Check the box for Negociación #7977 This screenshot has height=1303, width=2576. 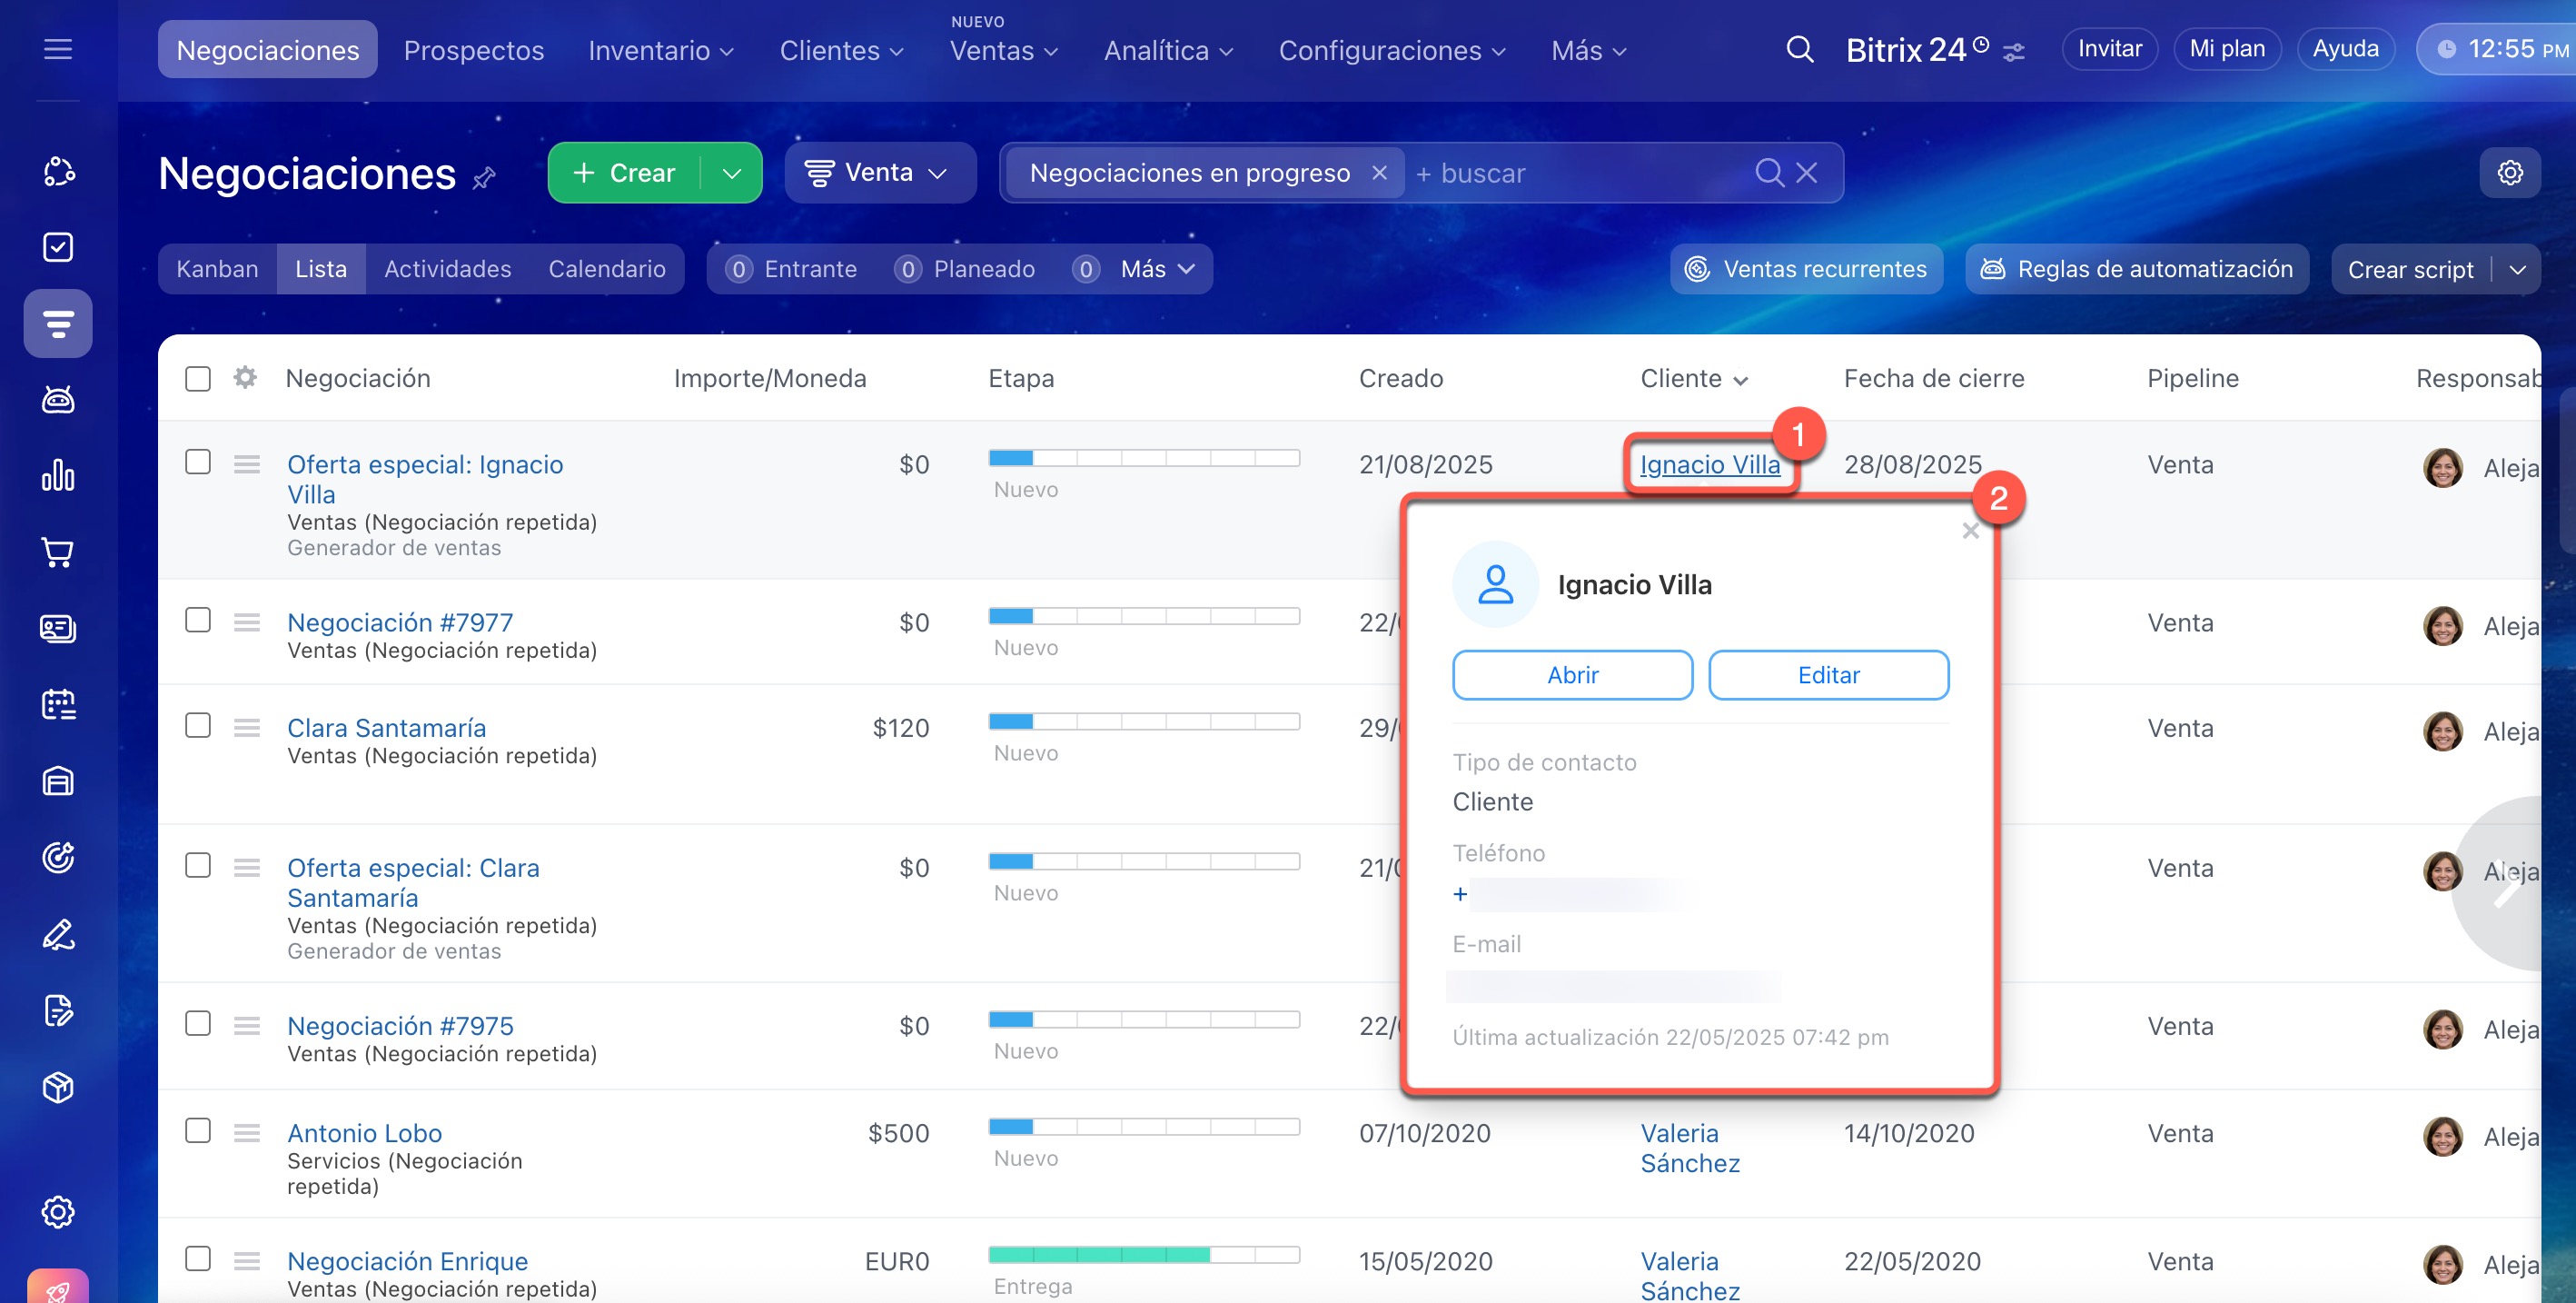pos(198,620)
